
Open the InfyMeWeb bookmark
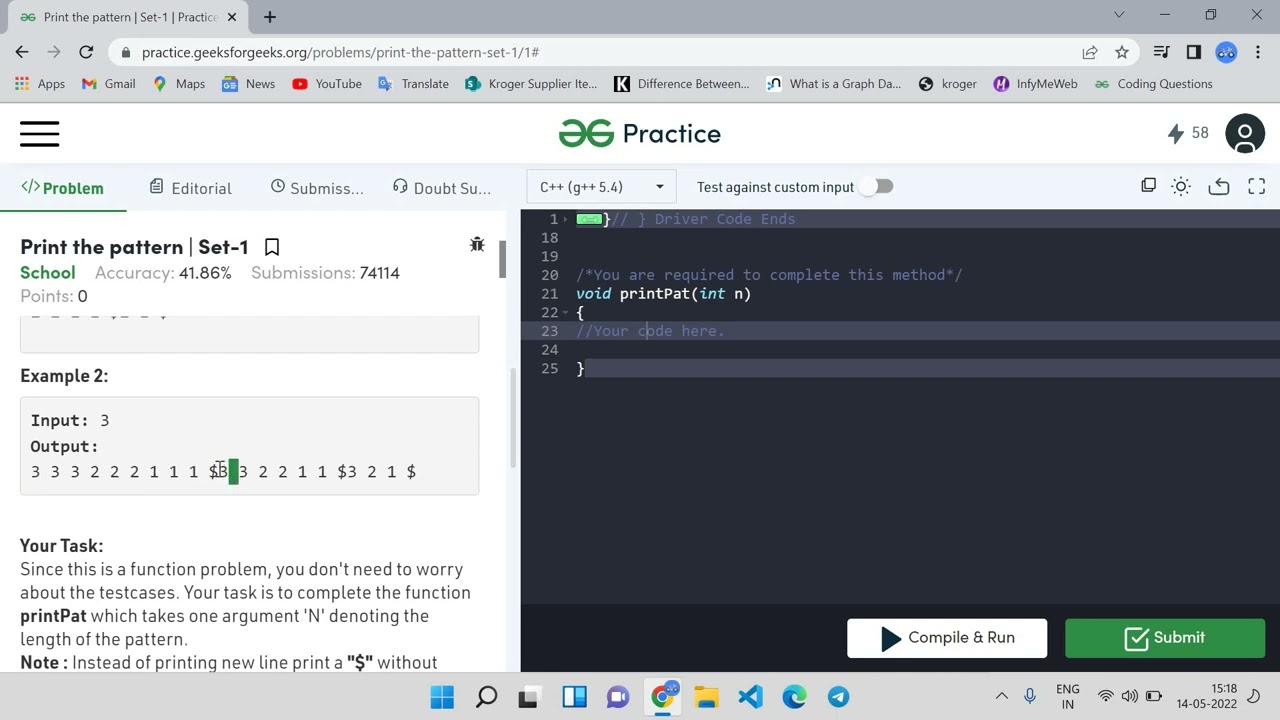pyautogui.click(x=1035, y=84)
